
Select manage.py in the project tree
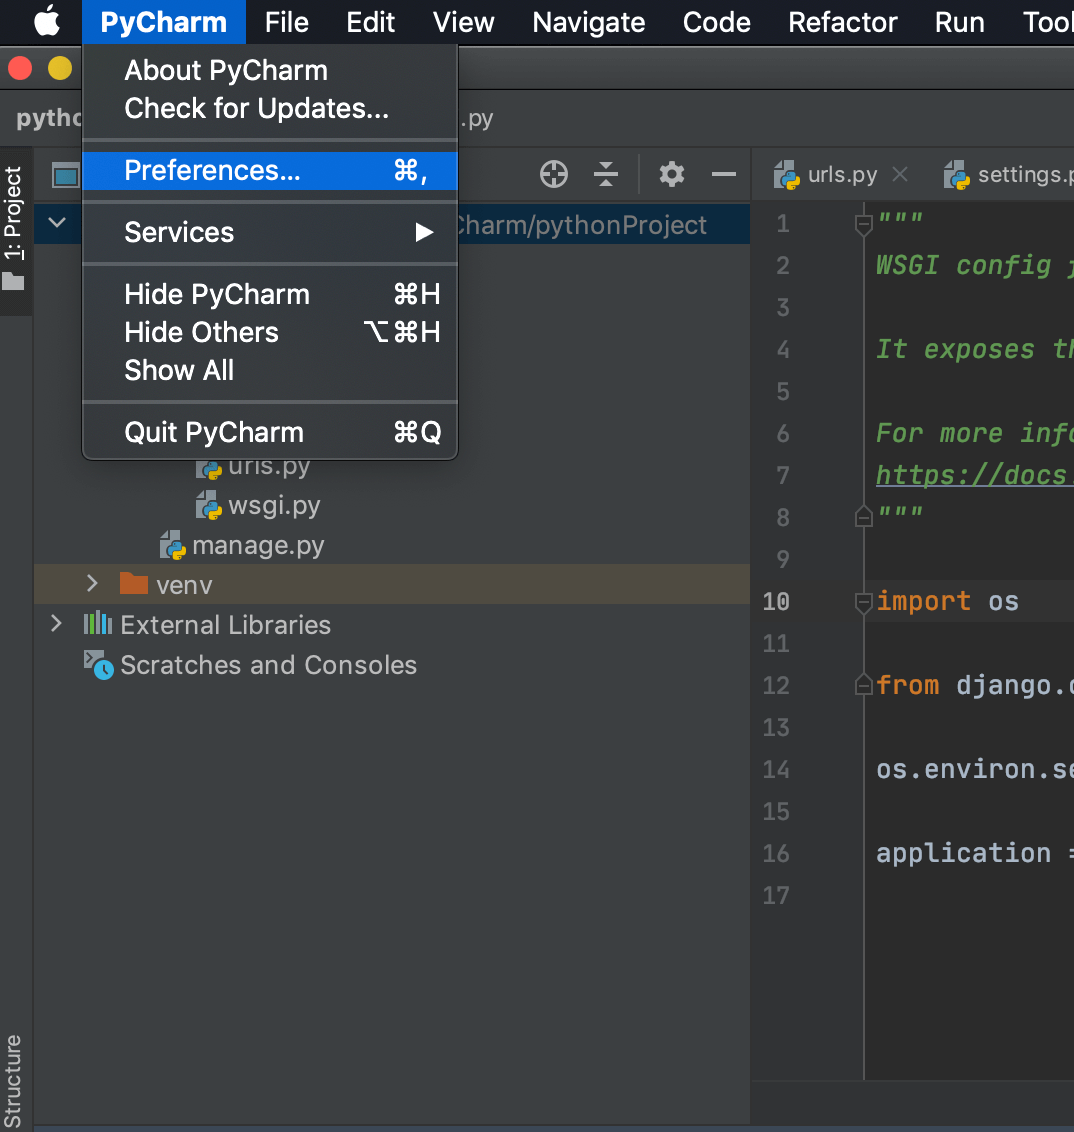click(x=257, y=545)
